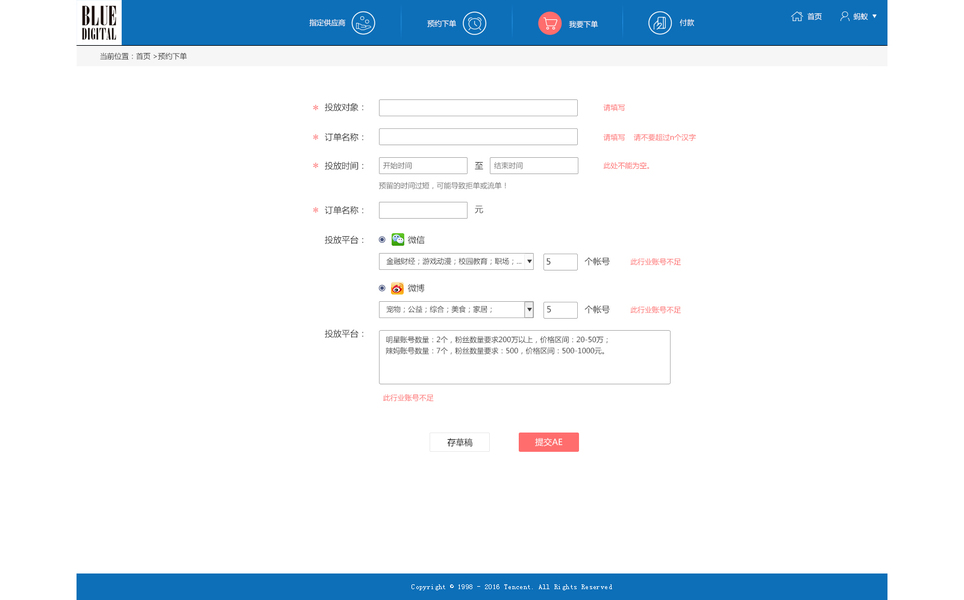964x600 pixels.
Task: Select the red shopping cart icon
Action: pos(550,23)
